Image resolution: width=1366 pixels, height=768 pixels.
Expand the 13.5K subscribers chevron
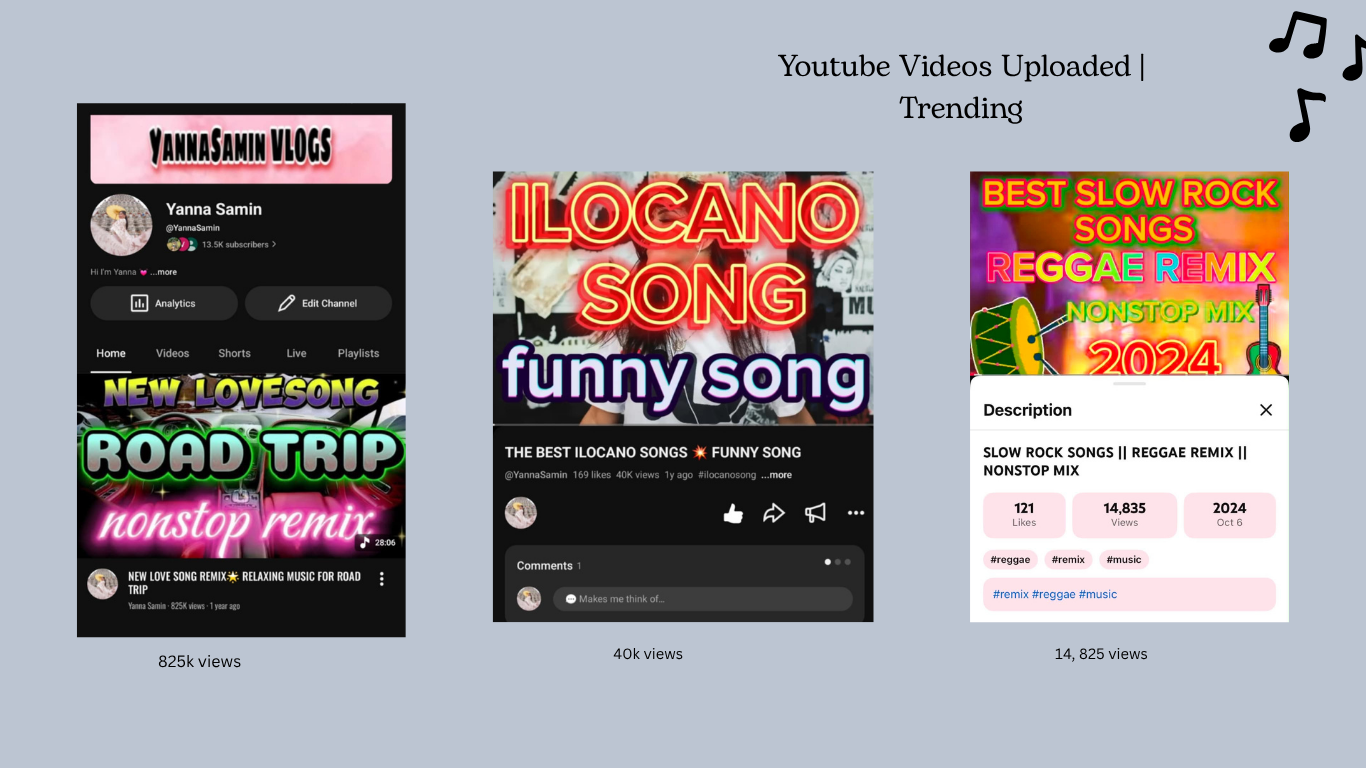[274, 244]
